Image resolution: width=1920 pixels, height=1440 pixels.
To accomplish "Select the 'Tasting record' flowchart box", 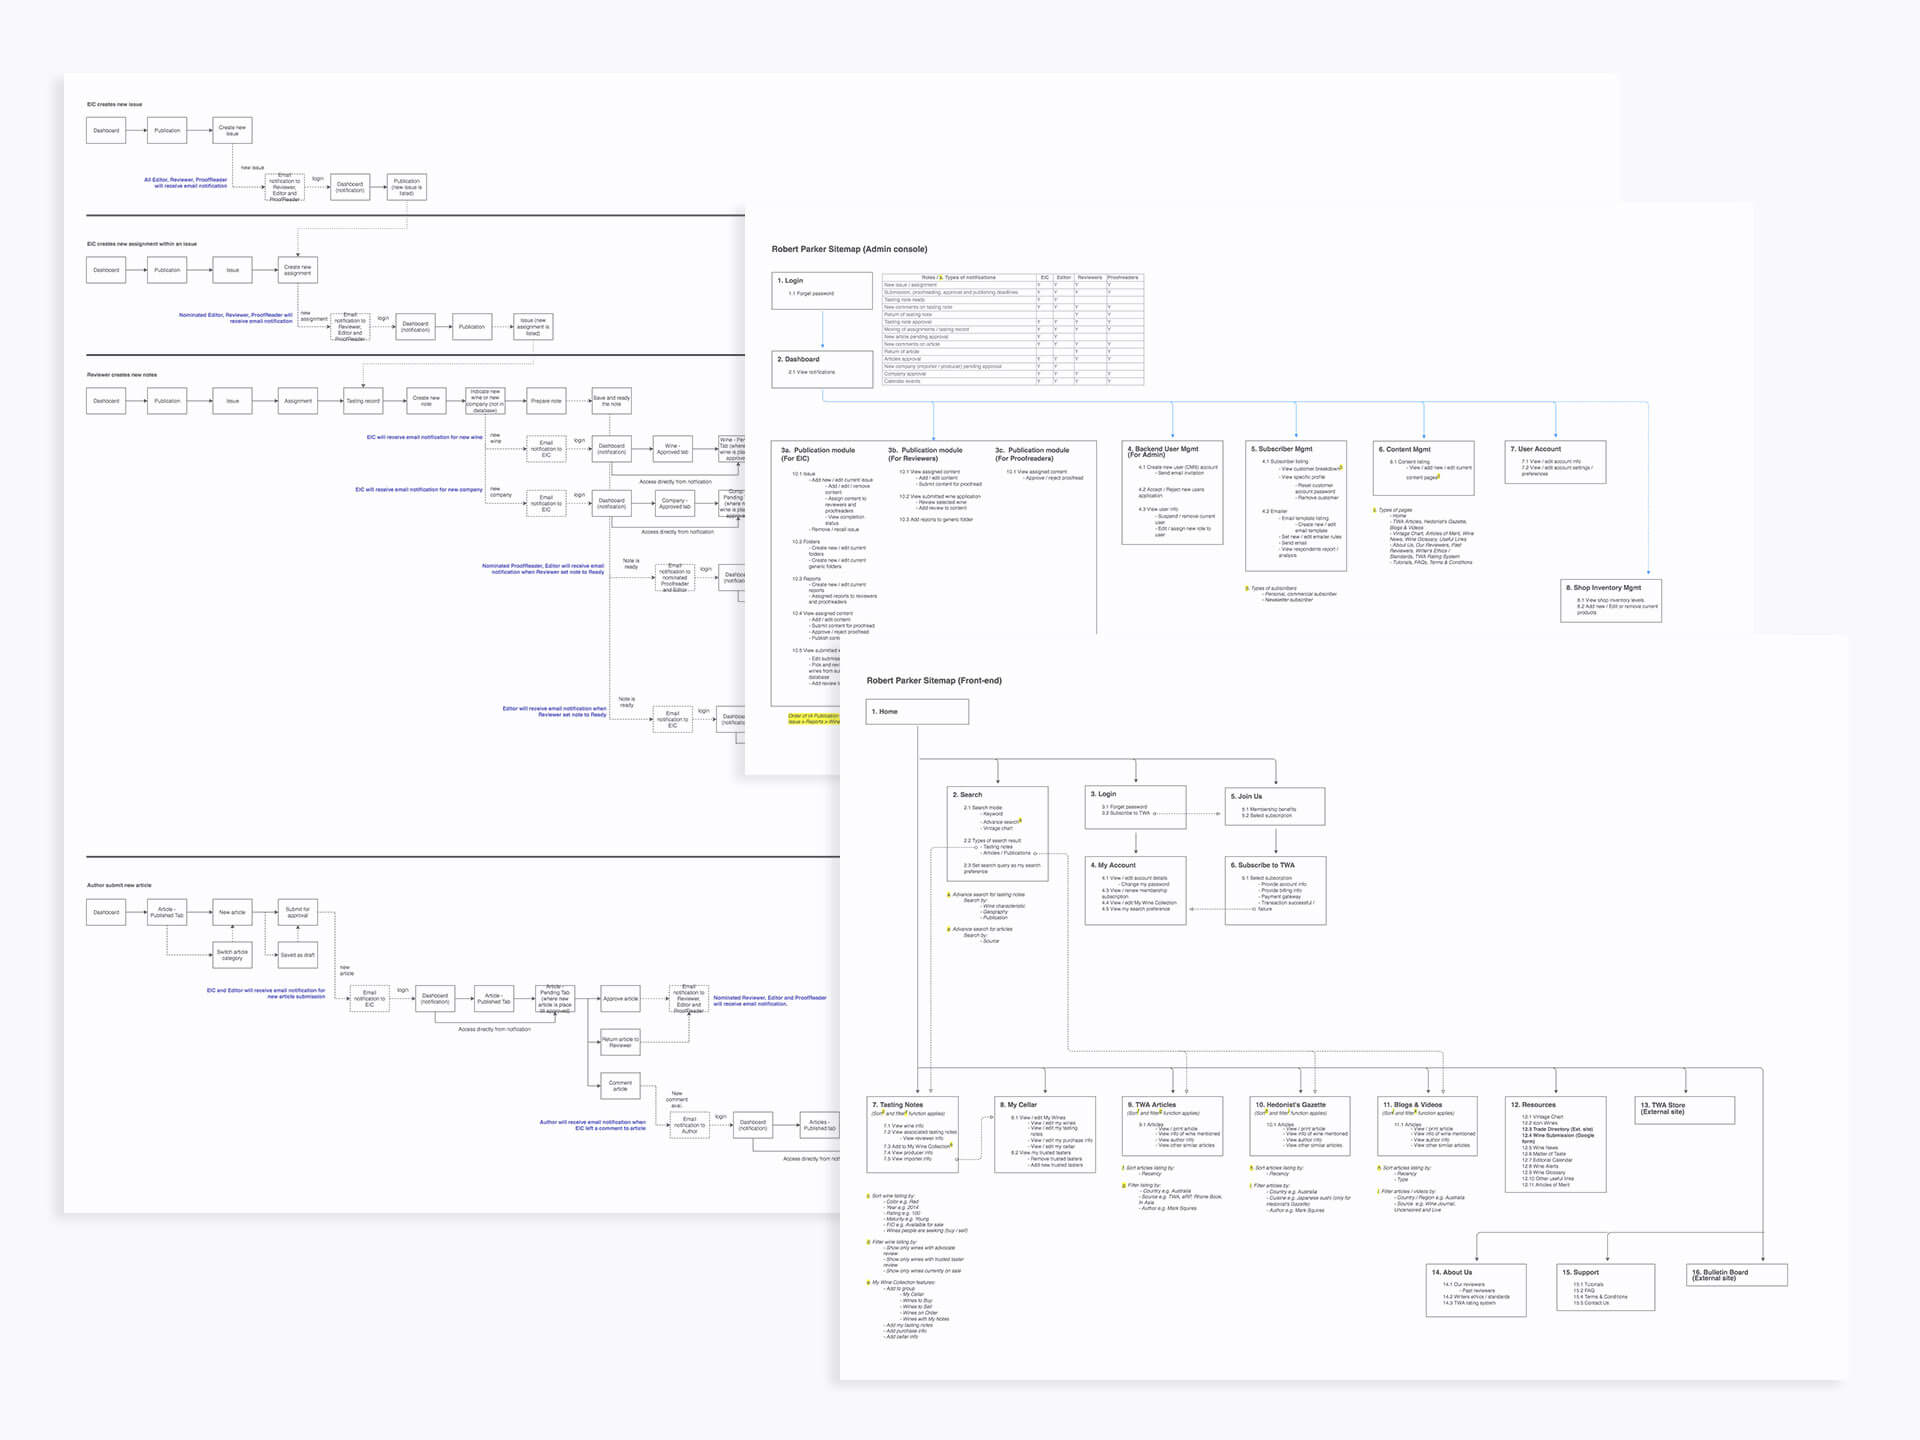I will 363,401.
